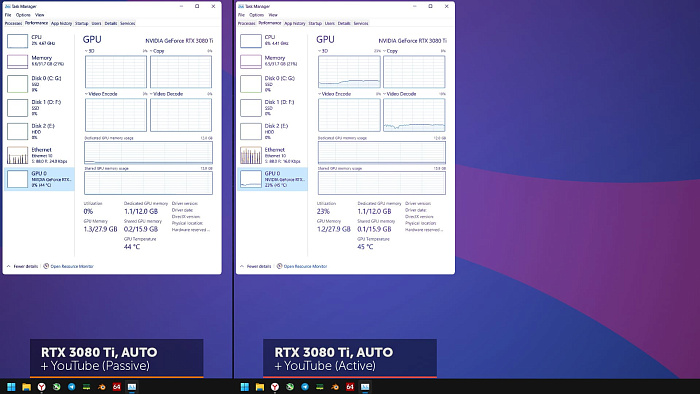This screenshot has width=700, height=394.
Task: Open File Explorer from the left taskbar
Action: point(26,387)
